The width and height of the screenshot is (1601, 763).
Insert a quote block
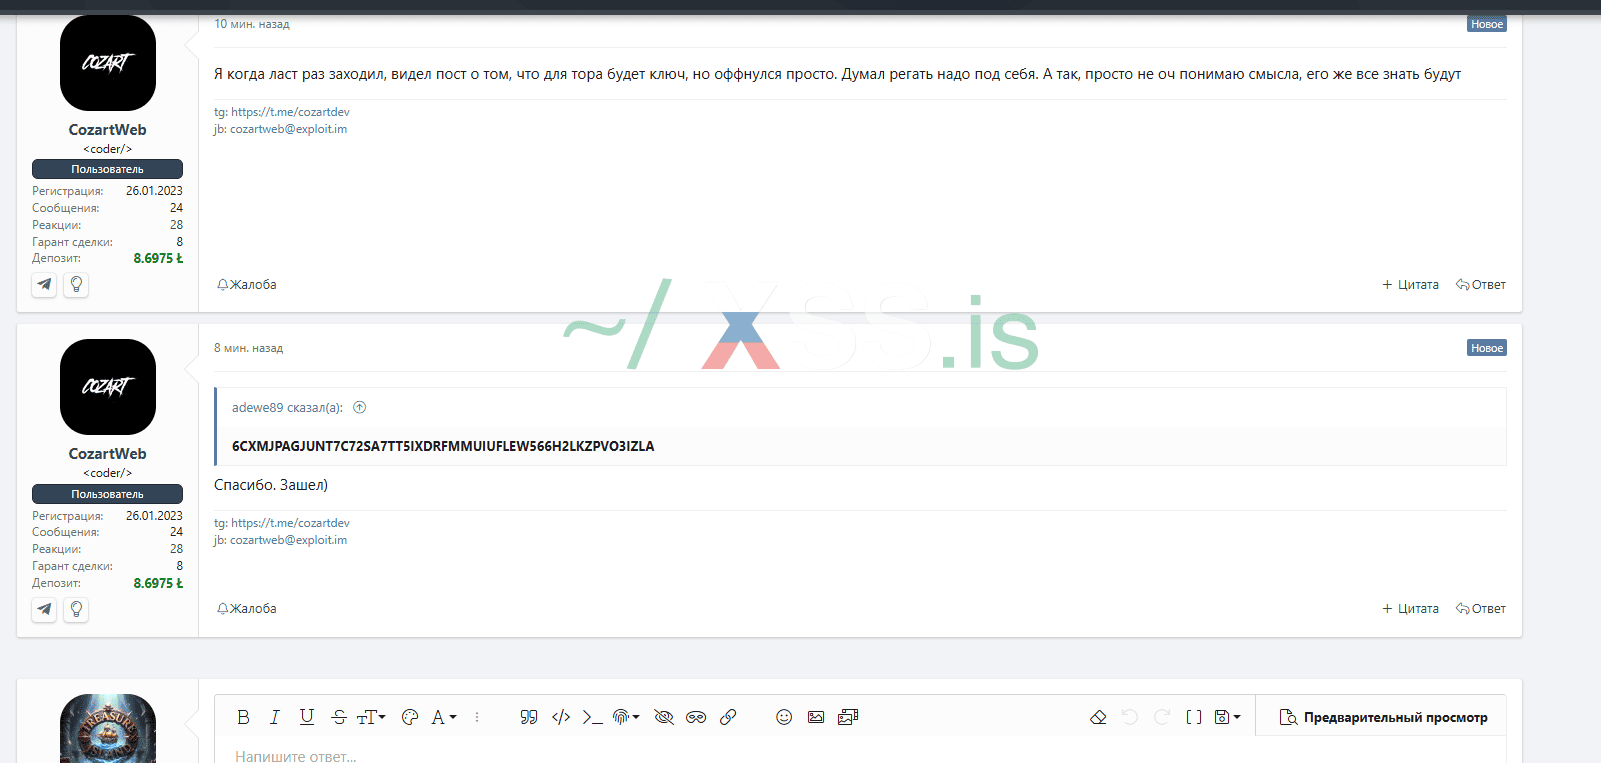pos(529,717)
